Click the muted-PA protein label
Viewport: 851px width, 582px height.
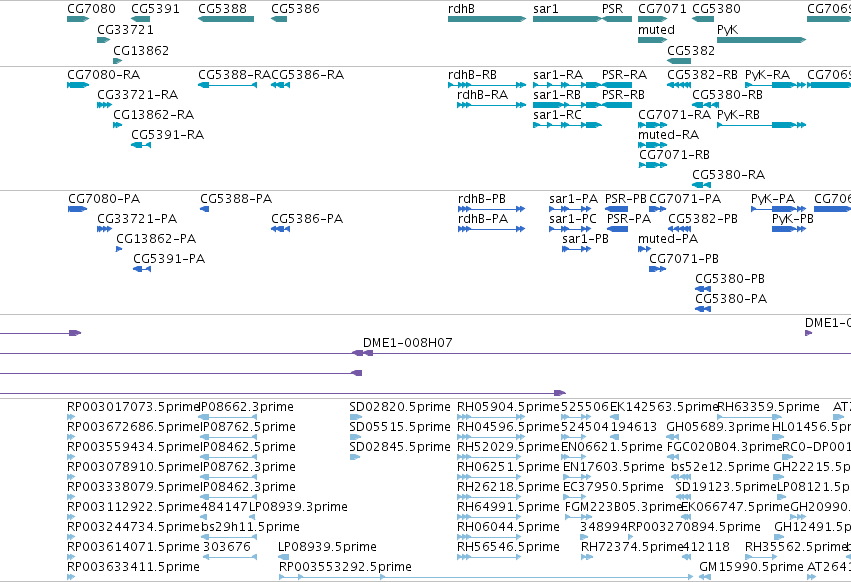668,239
